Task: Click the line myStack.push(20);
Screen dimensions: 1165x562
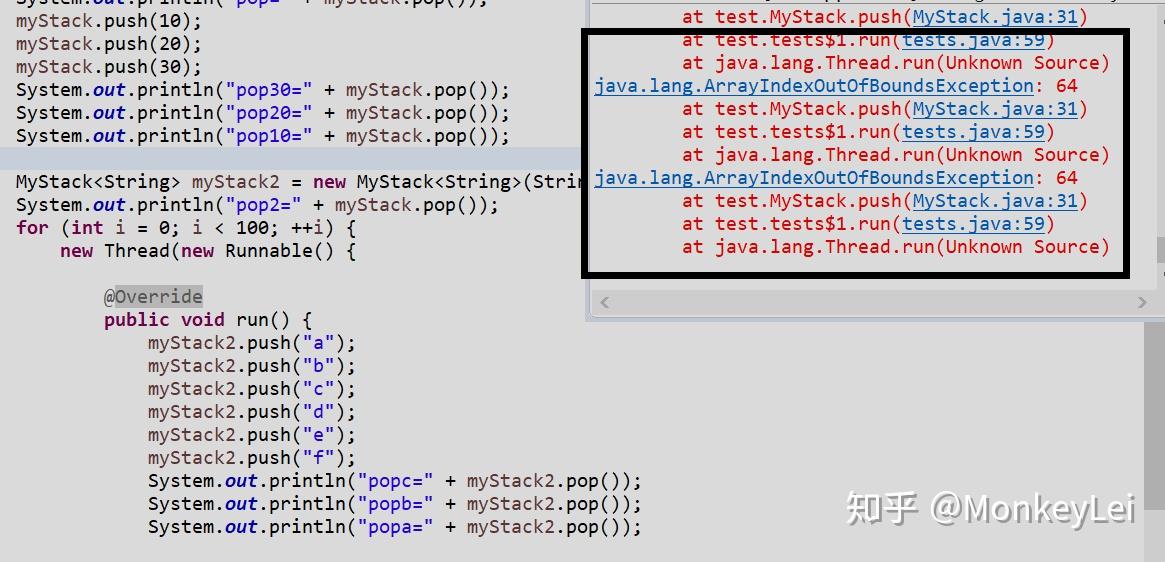Action: point(108,44)
